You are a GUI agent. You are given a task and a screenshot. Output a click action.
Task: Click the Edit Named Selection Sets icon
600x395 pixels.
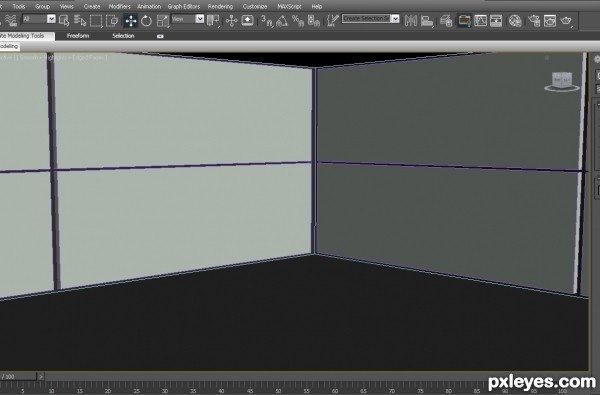point(333,20)
